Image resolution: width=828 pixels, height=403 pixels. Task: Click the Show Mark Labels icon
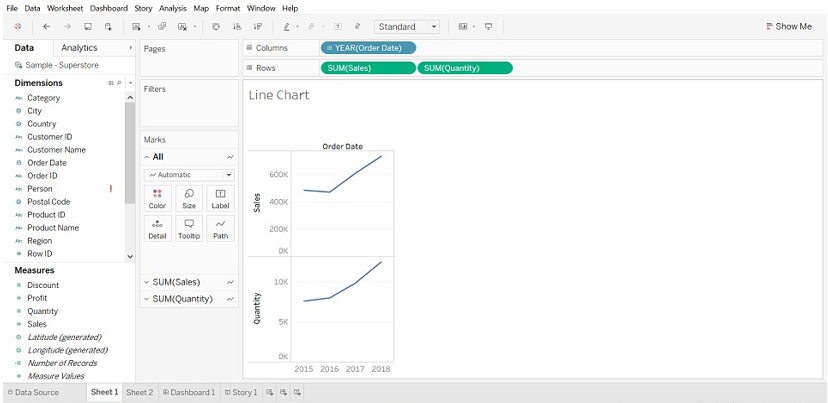[338, 26]
